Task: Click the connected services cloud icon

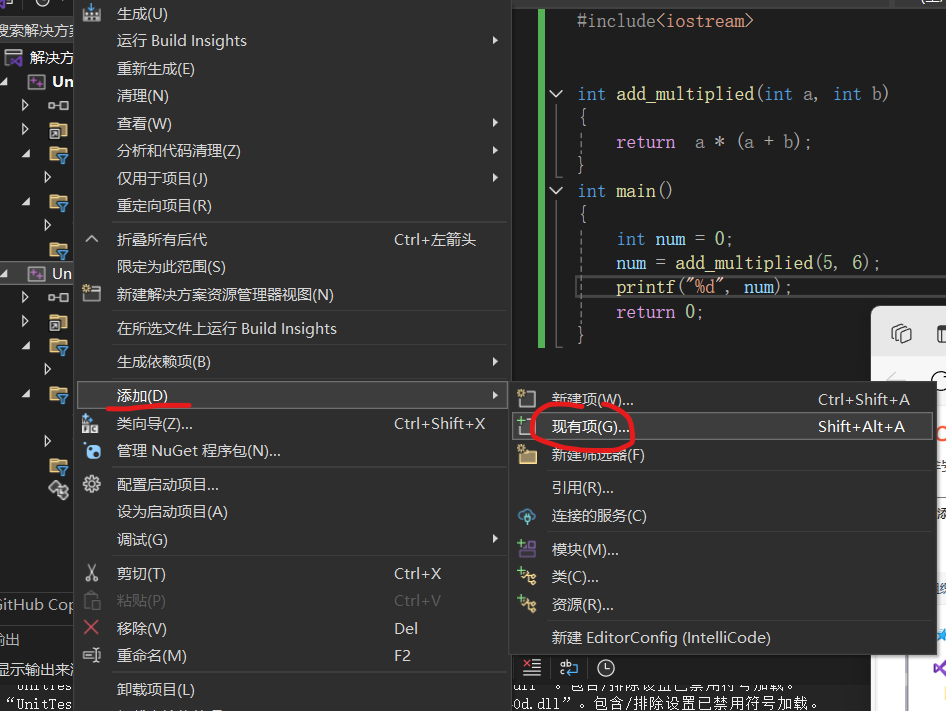Action: coord(527,516)
